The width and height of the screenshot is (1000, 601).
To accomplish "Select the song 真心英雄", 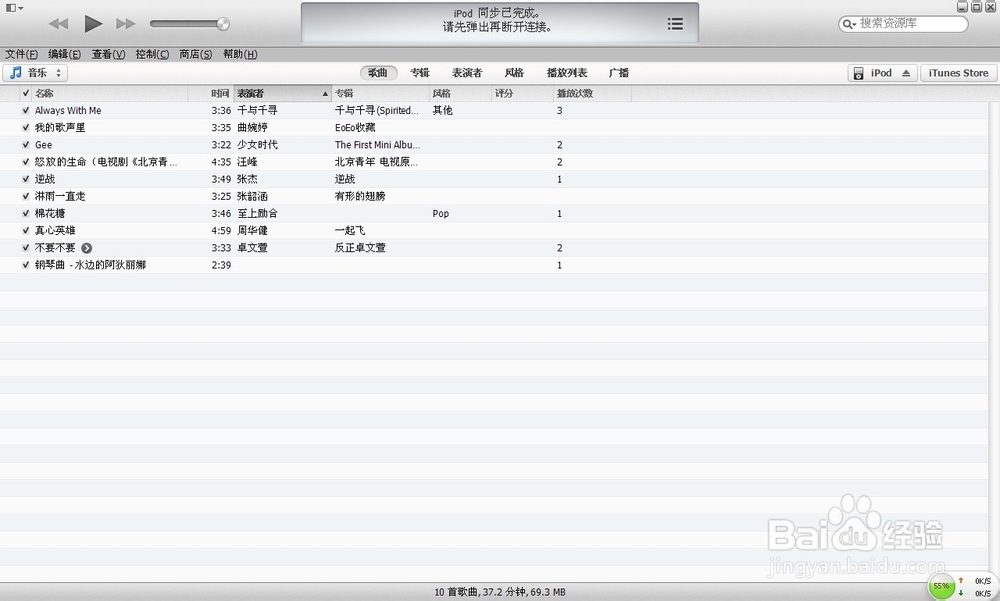I will pos(55,230).
